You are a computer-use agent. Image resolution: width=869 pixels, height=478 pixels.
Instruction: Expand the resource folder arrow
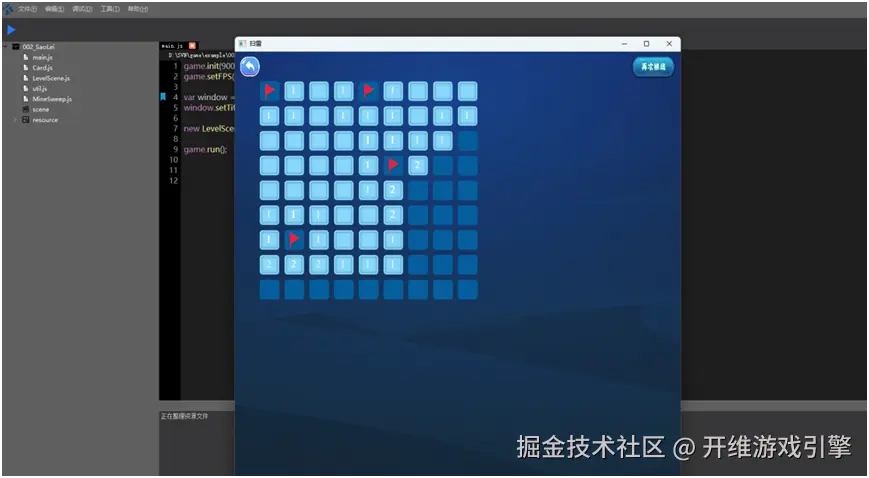point(15,120)
